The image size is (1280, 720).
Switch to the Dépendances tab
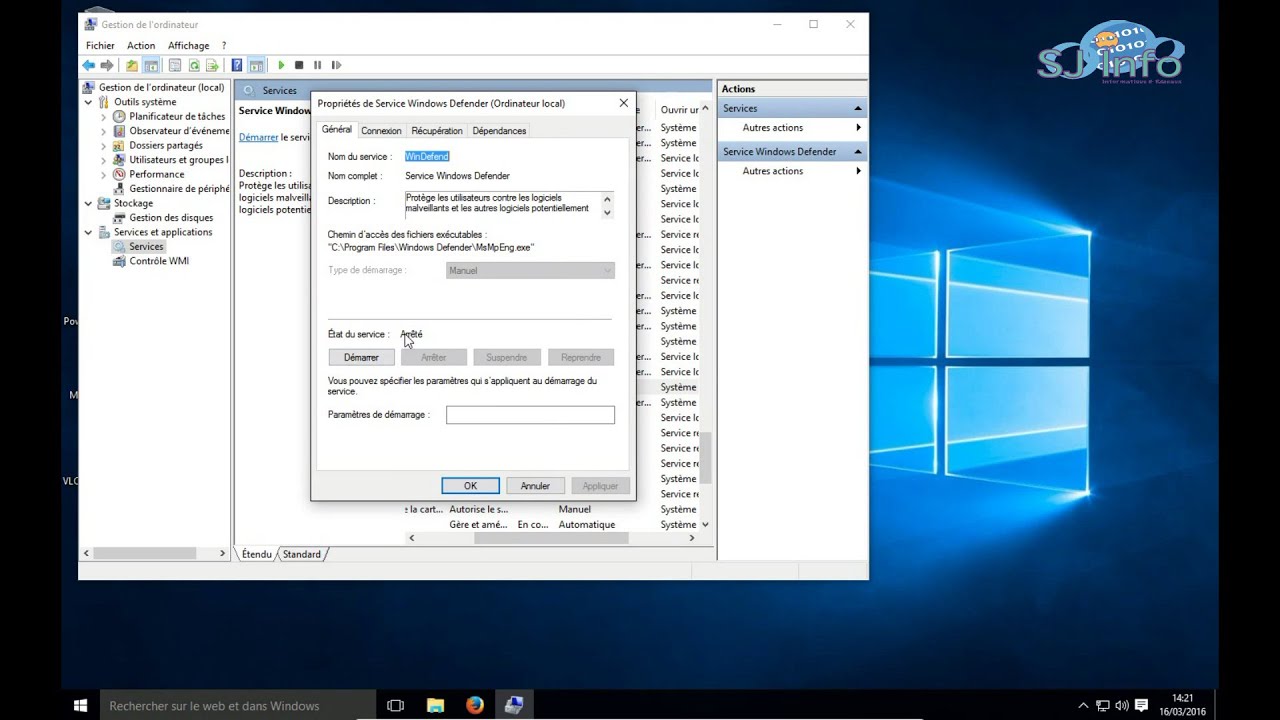pos(499,131)
